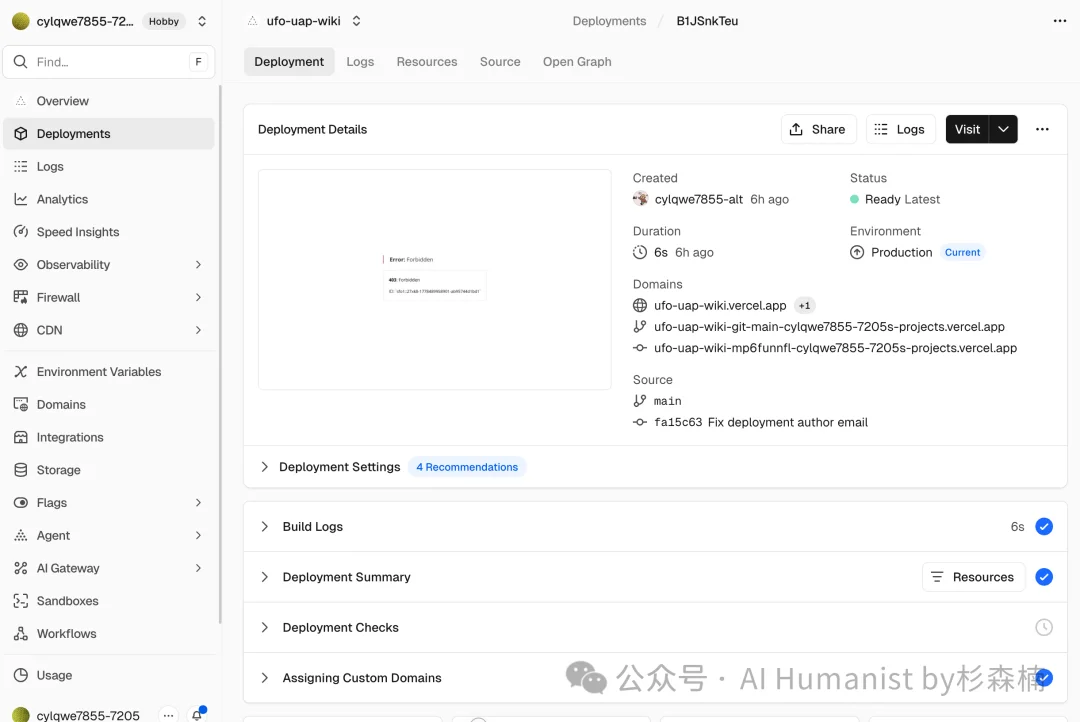This screenshot has height=722, width=1080.
Task: Expand the Firewall submenu chevron
Action: pos(198,297)
